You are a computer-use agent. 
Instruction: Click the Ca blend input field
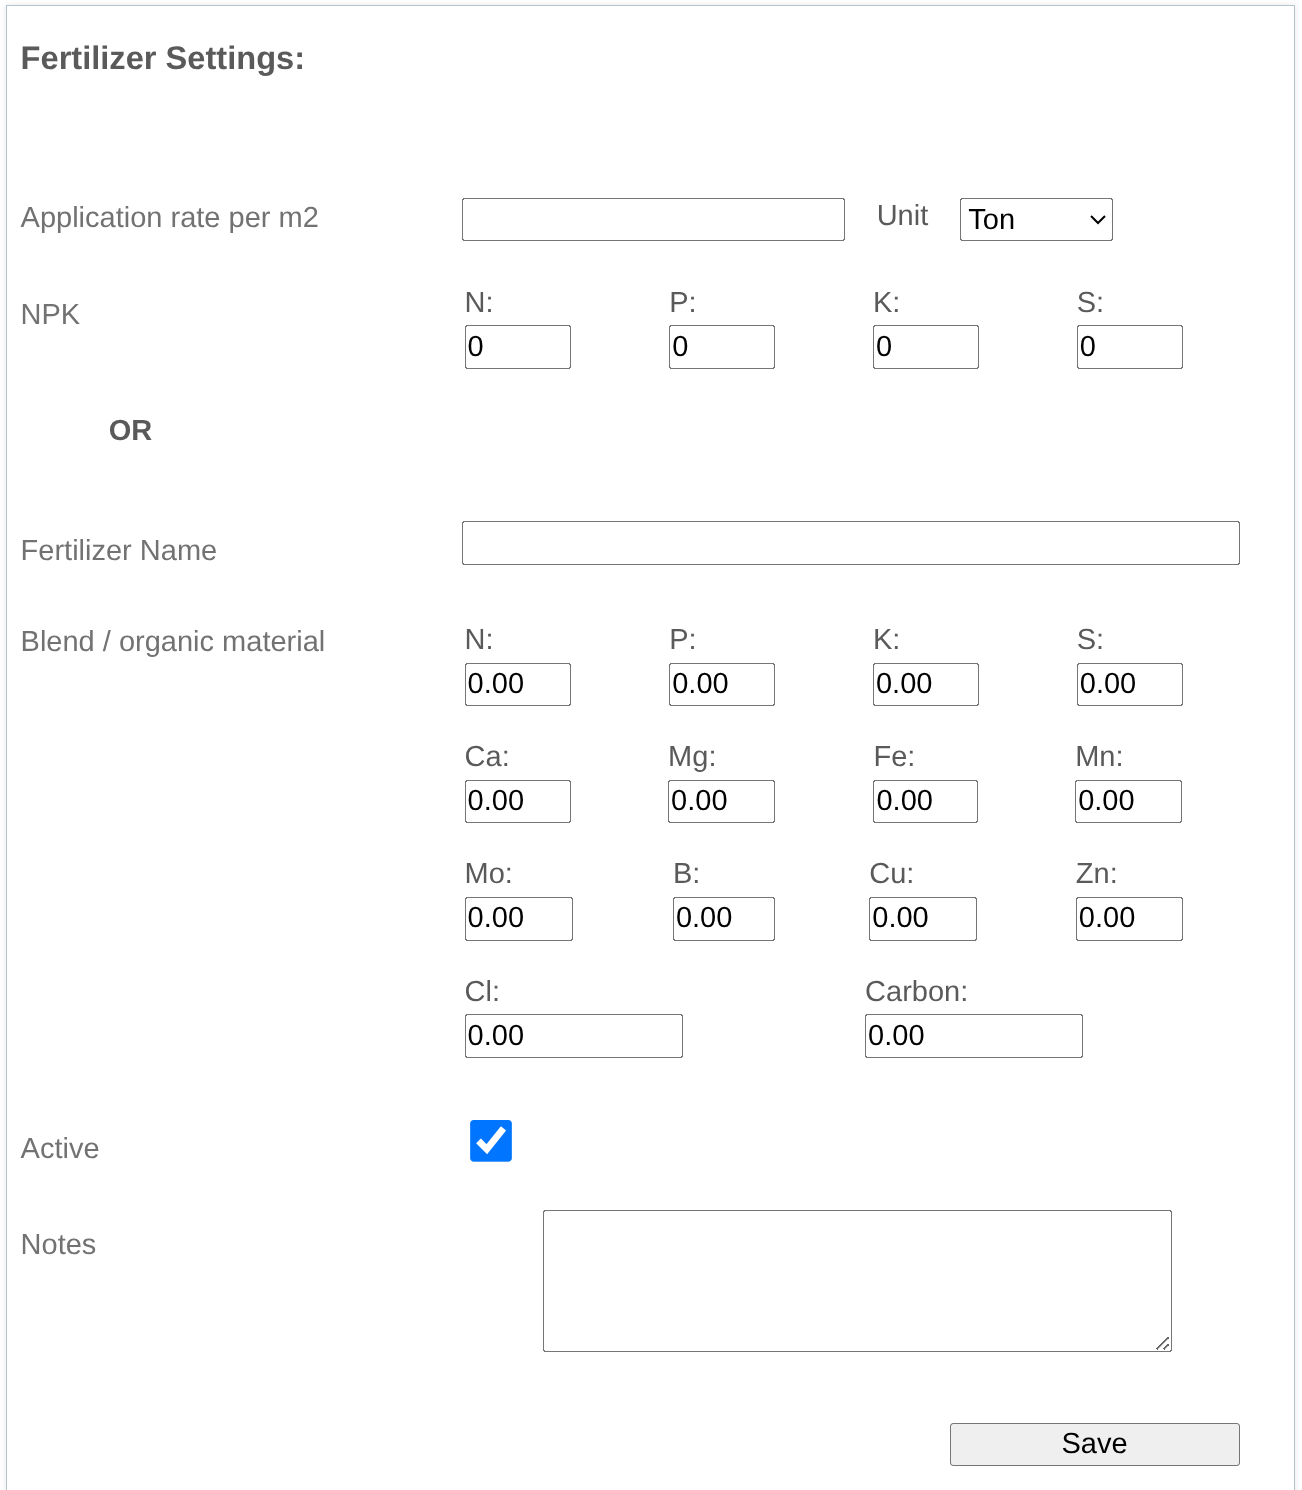pyautogui.click(x=516, y=800)
